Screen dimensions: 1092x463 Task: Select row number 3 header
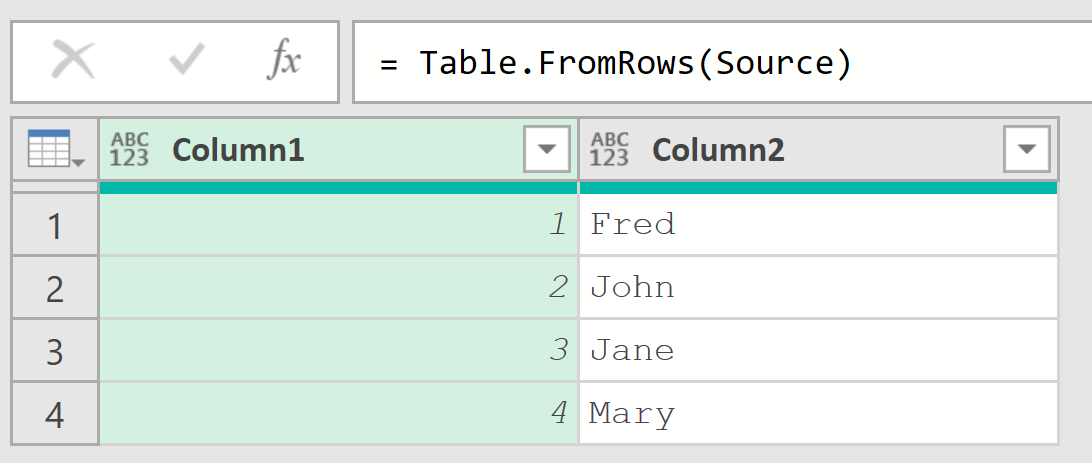click(x=55, y=350)
